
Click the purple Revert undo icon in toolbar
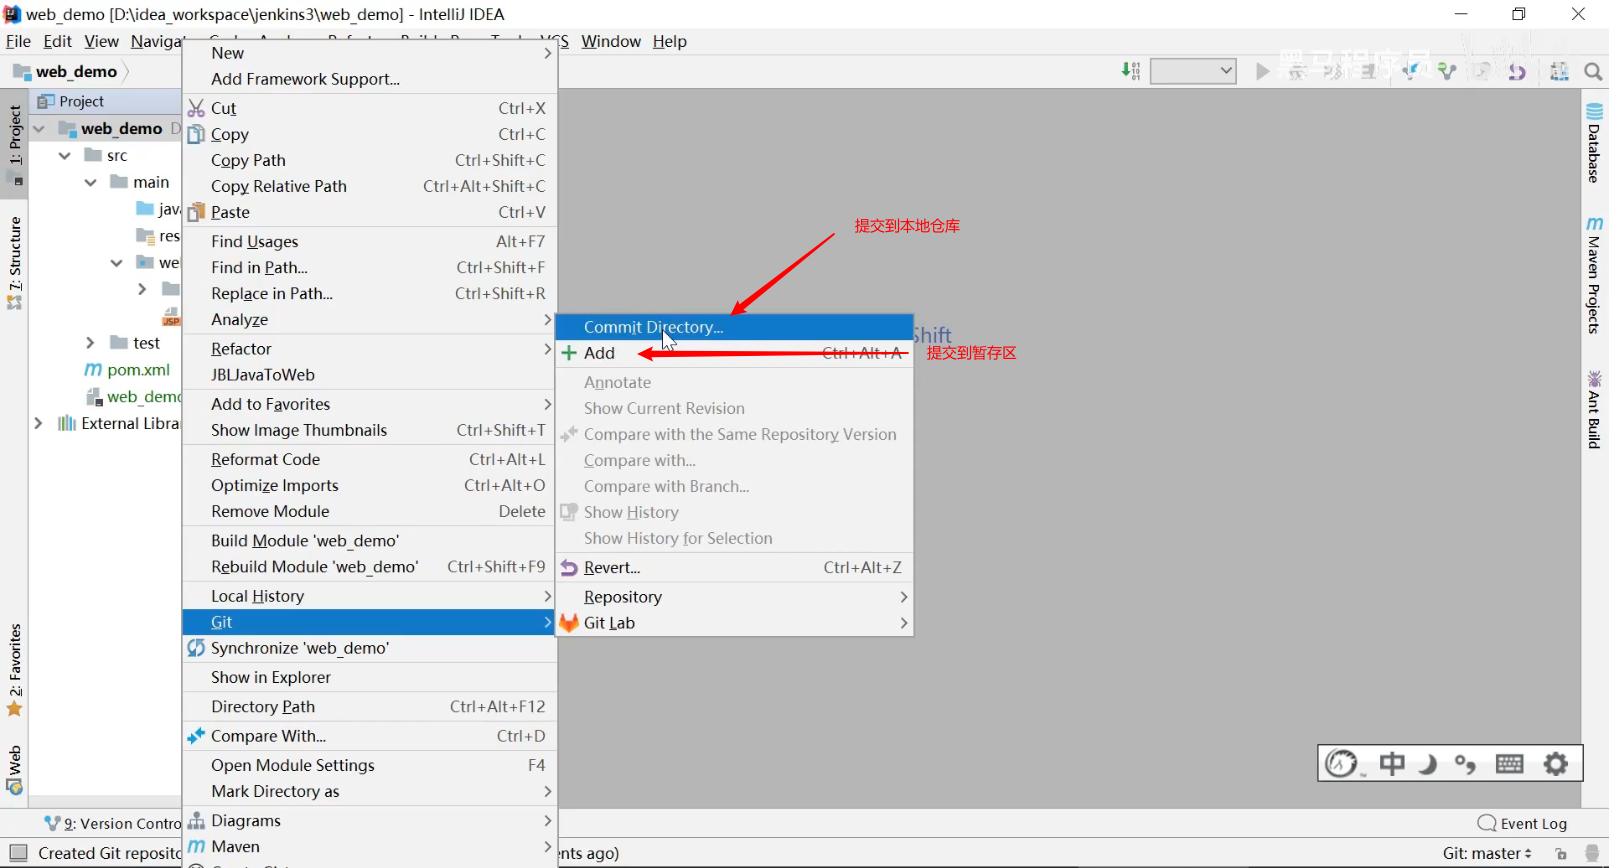pos(1517,71)
